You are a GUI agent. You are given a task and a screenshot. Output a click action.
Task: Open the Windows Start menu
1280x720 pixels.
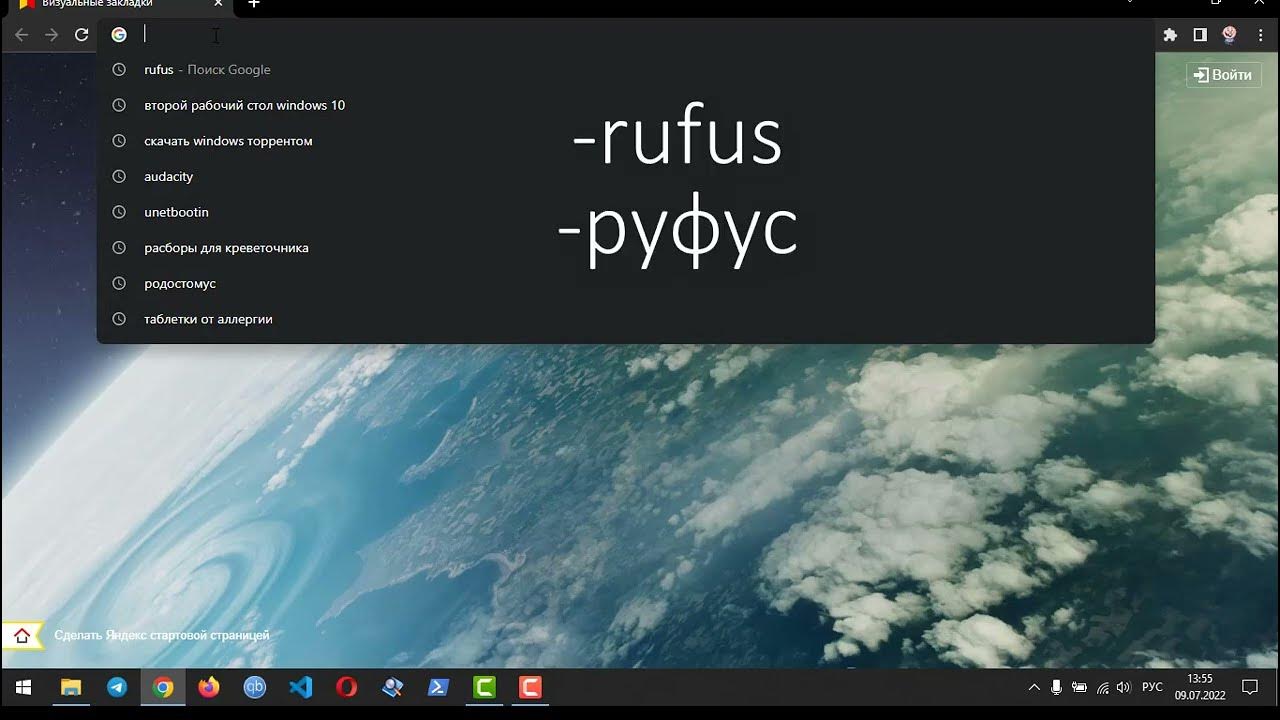(24, 688)
